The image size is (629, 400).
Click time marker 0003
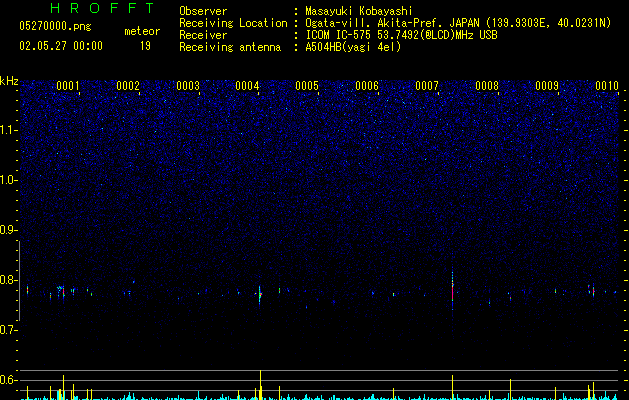click(188, 86)
